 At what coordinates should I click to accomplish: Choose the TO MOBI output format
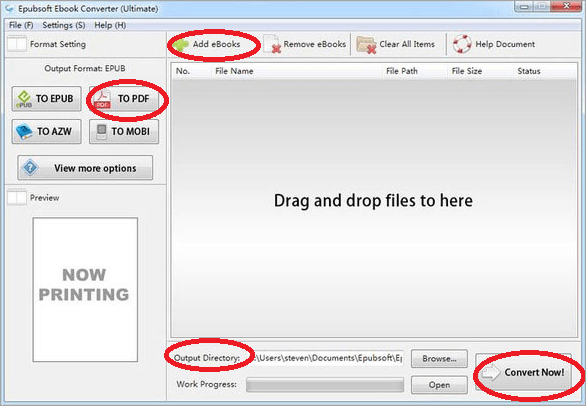coord(124,132)
